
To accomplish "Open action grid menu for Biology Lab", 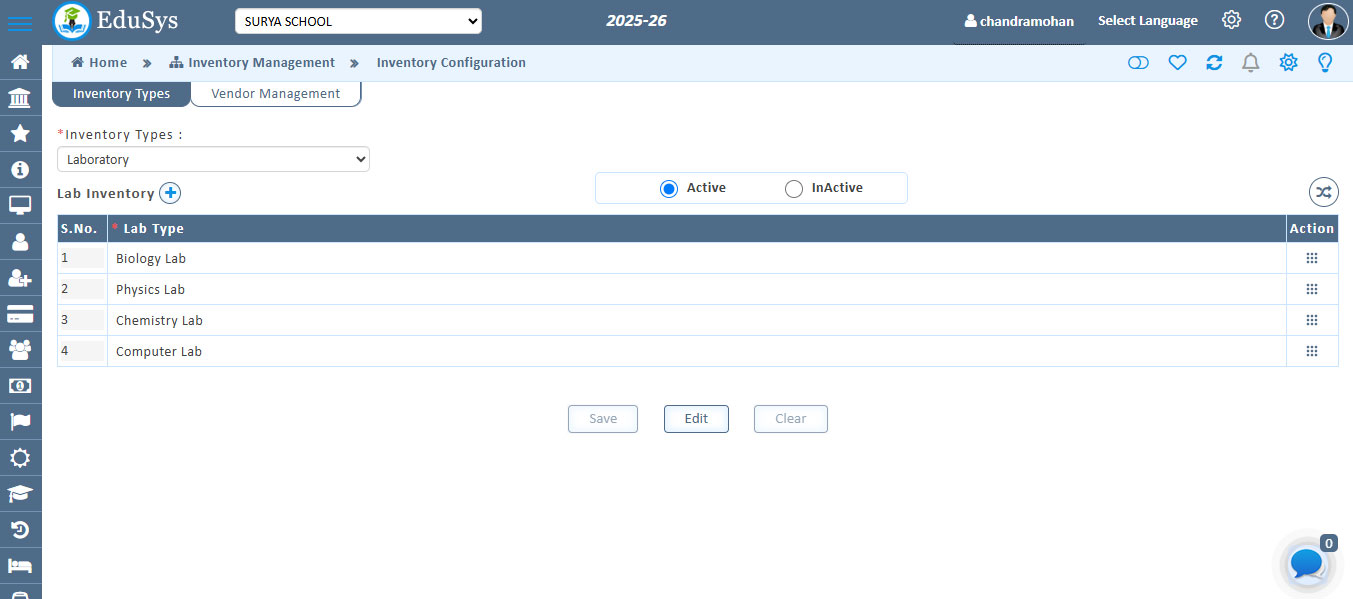I will (x=1311, y=258).
